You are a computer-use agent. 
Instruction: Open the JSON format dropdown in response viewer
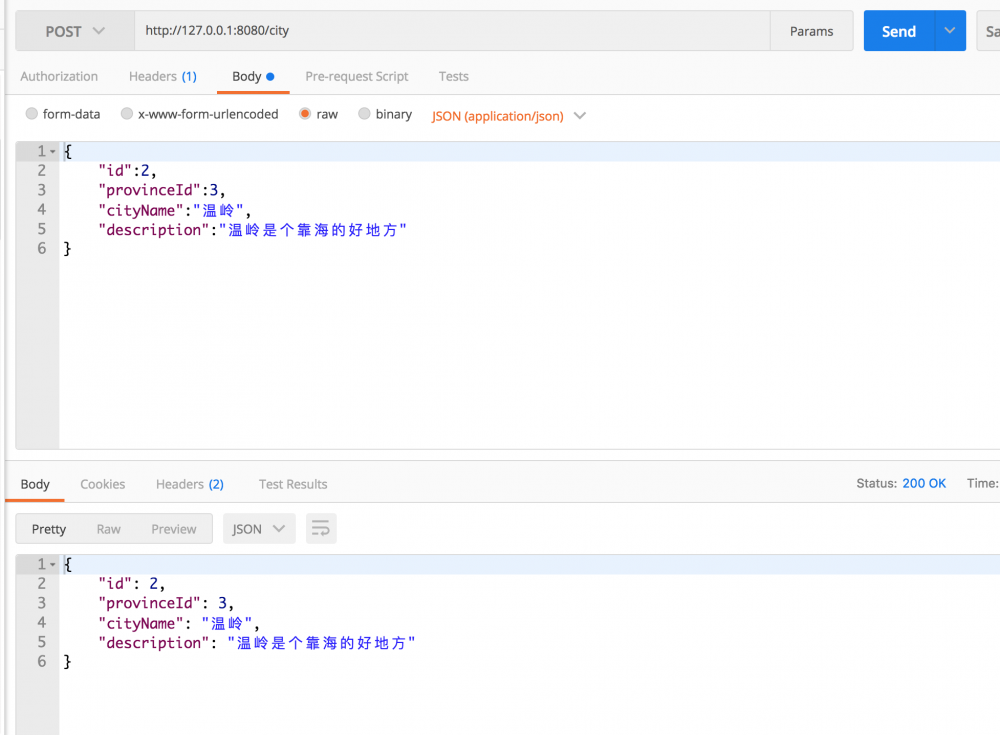(258, 528)
